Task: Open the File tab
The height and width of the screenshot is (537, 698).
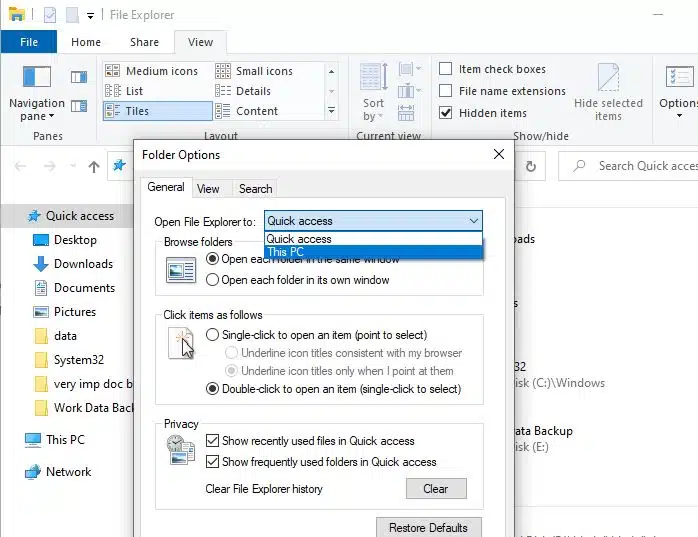Action: pyautogui.click(x=29, y=42)
